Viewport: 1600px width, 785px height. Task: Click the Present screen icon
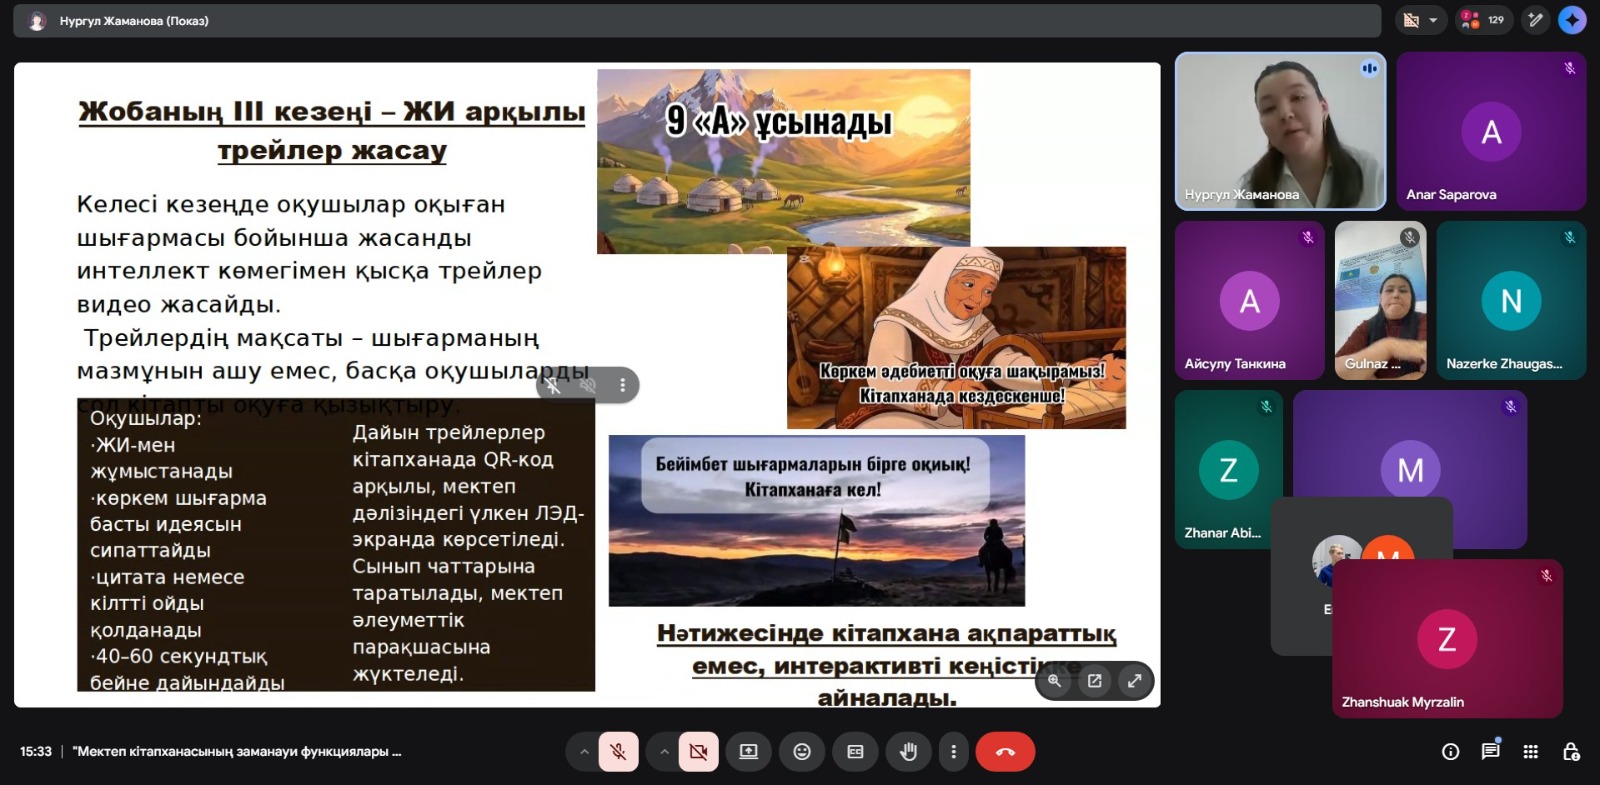[748, 752]
